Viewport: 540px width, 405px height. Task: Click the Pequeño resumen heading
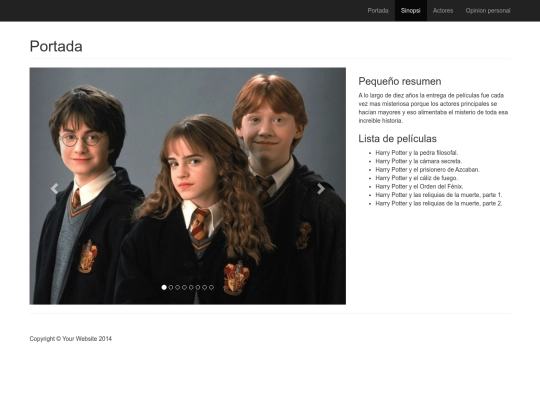(399, 81)
